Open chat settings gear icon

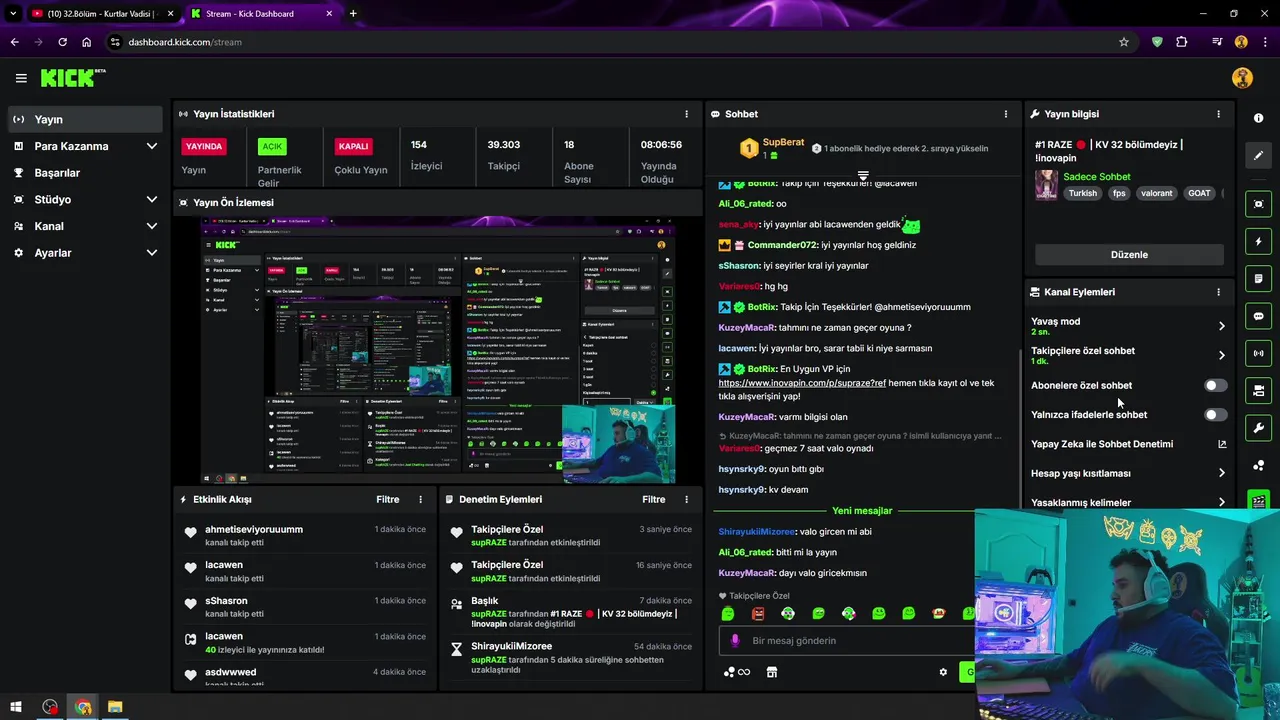[x=943, y=672]
